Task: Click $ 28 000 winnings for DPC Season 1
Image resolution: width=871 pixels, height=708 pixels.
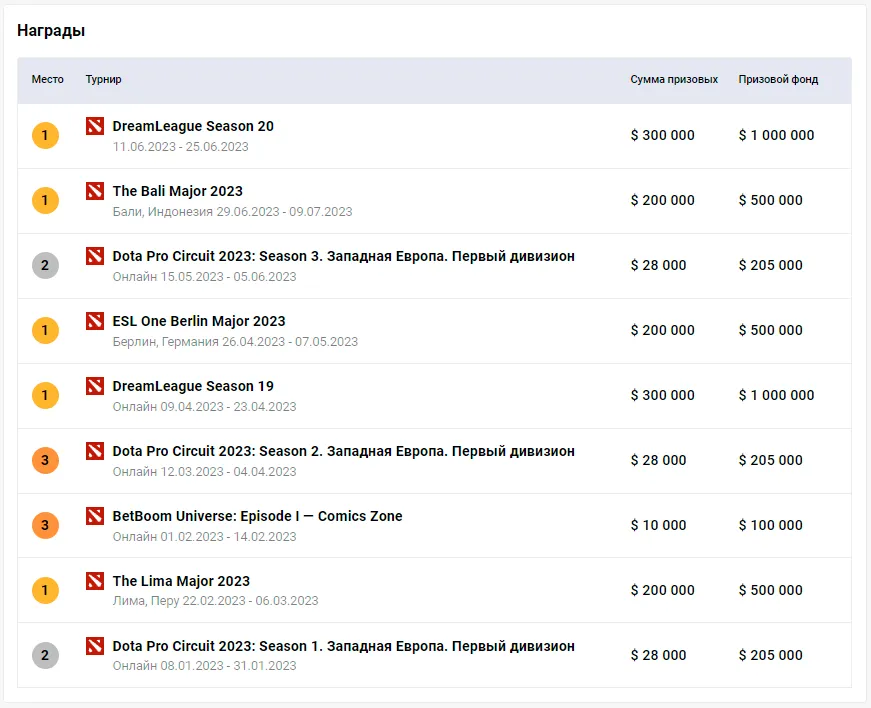Action: click(658, 655)
